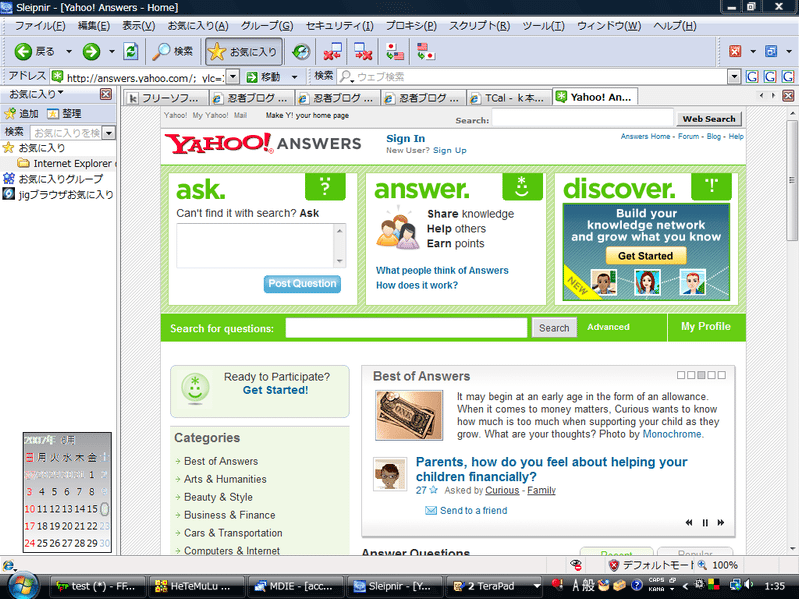
Task: Click the first G search engine icon
Action: point(752,77)
